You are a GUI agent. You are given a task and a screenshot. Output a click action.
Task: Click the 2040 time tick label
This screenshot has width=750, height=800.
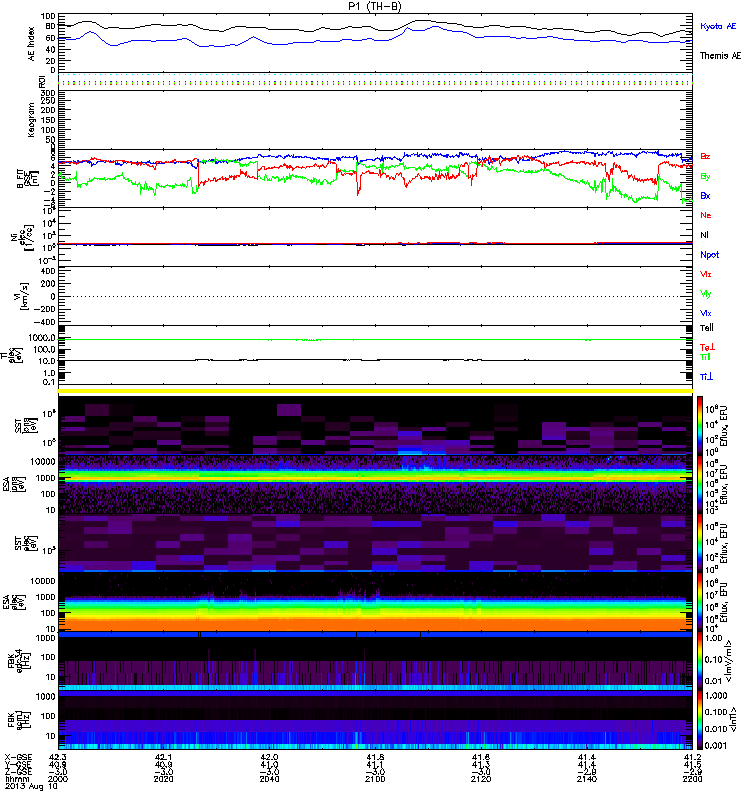(x=269, y=779)
